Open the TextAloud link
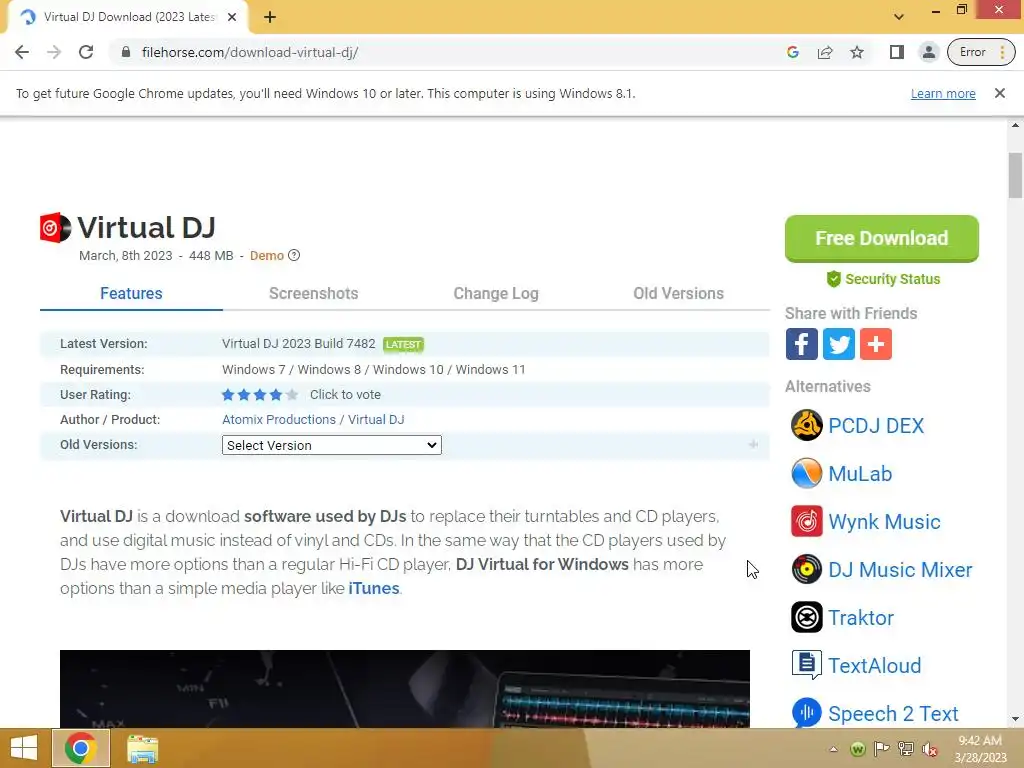 (x=874, y=665)
